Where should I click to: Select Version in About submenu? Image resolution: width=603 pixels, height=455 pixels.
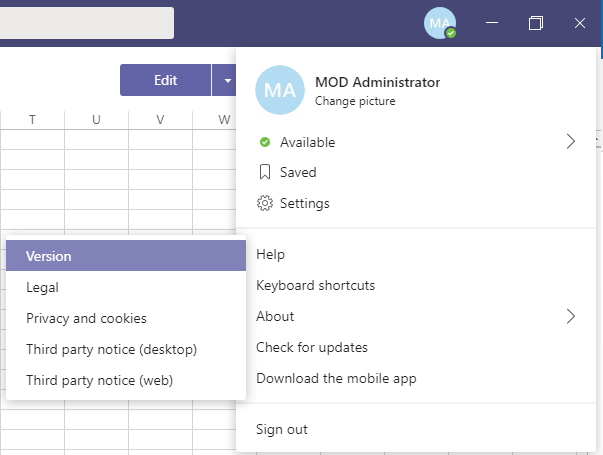[x=126, y=256]
